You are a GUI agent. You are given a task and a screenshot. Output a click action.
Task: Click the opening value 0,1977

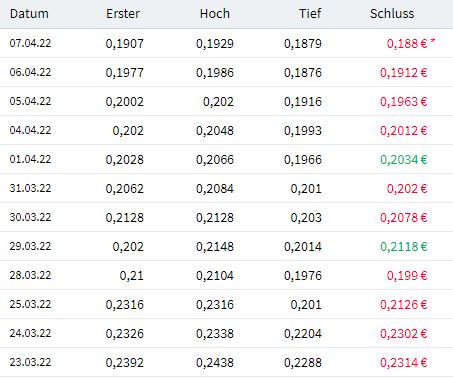tap(125, 73)
